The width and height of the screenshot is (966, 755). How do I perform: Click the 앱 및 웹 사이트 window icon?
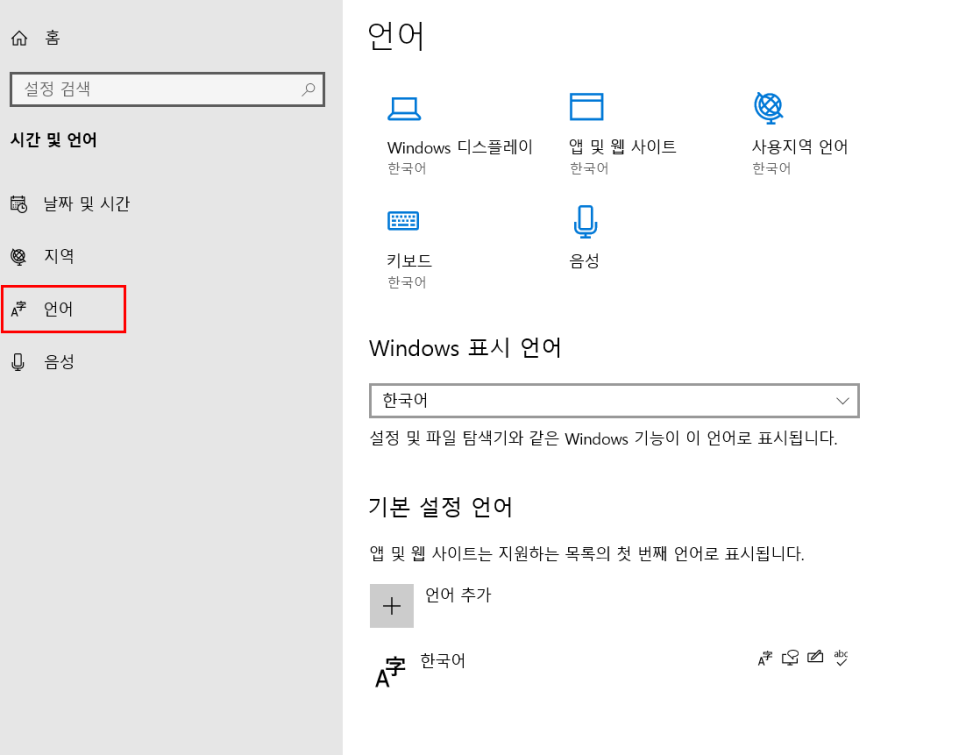click(x=586, y=107)
